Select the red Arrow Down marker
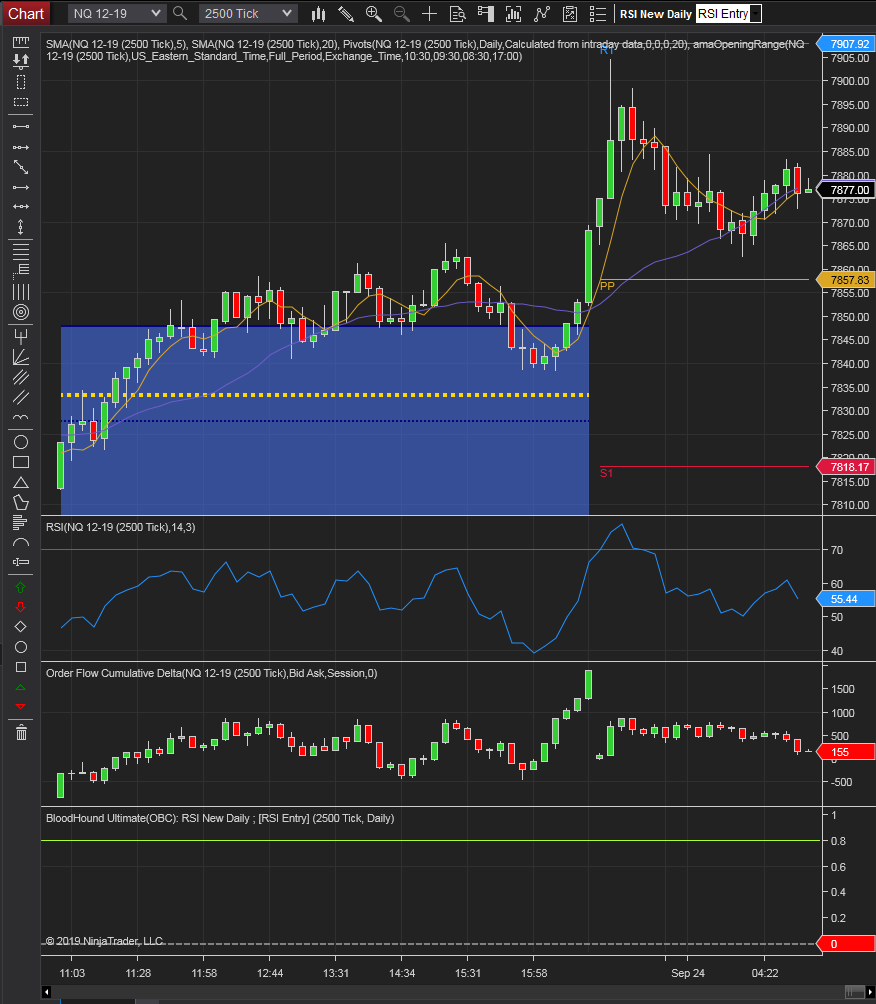The width and height of the screenshot is (876, 1004). point(20,607)
